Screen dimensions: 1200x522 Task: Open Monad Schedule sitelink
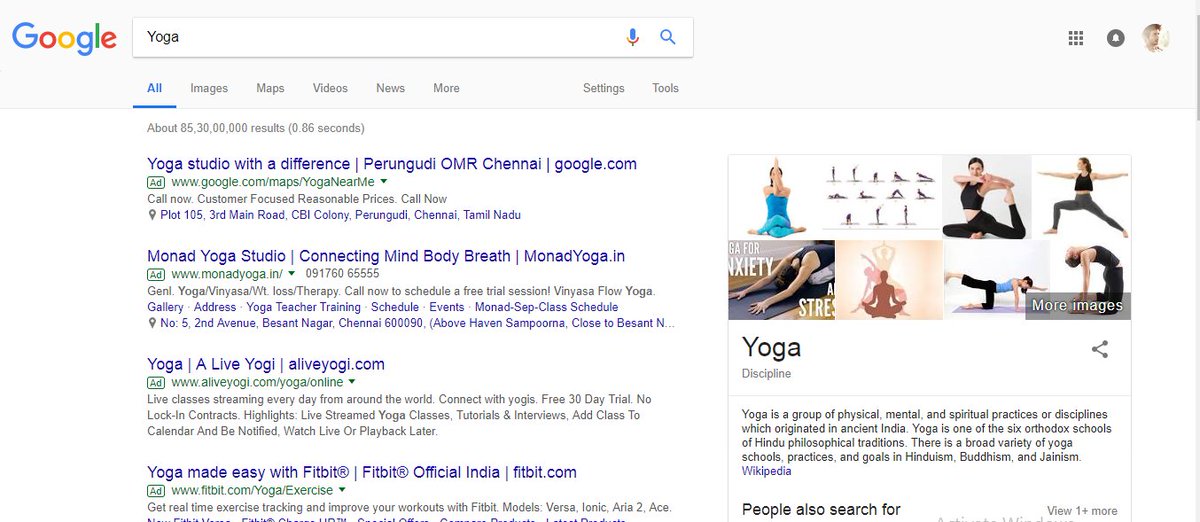pyautogui.click(x=395, y=307)
